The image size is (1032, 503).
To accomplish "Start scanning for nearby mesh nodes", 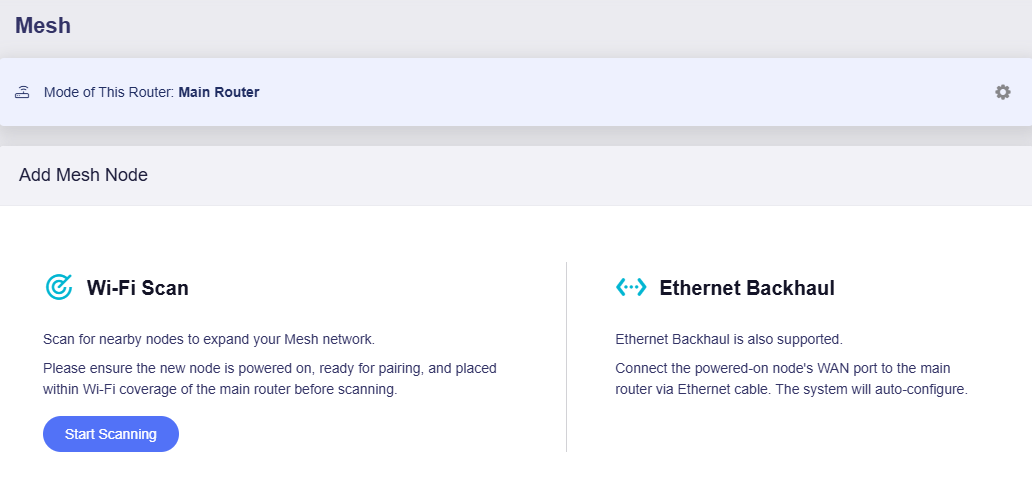I will [x=111, y=434].
